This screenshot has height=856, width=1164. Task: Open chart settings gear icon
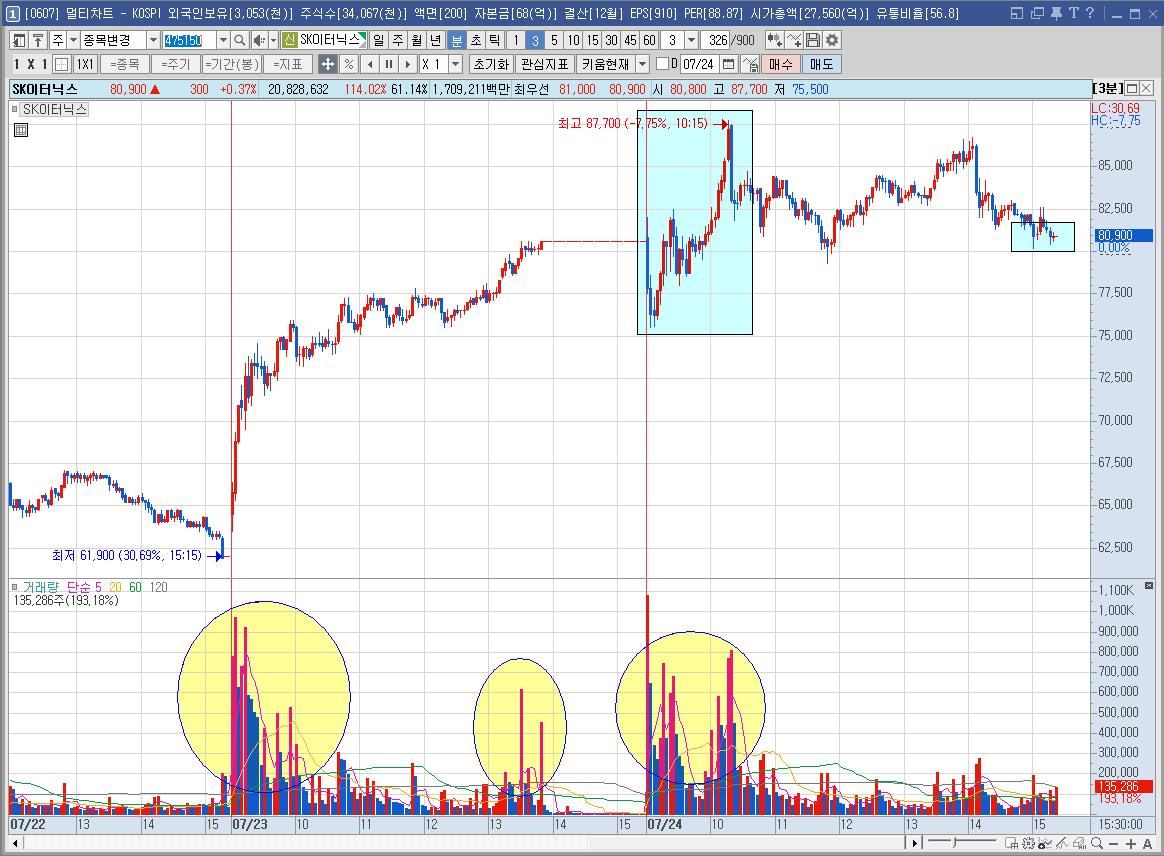832,40
